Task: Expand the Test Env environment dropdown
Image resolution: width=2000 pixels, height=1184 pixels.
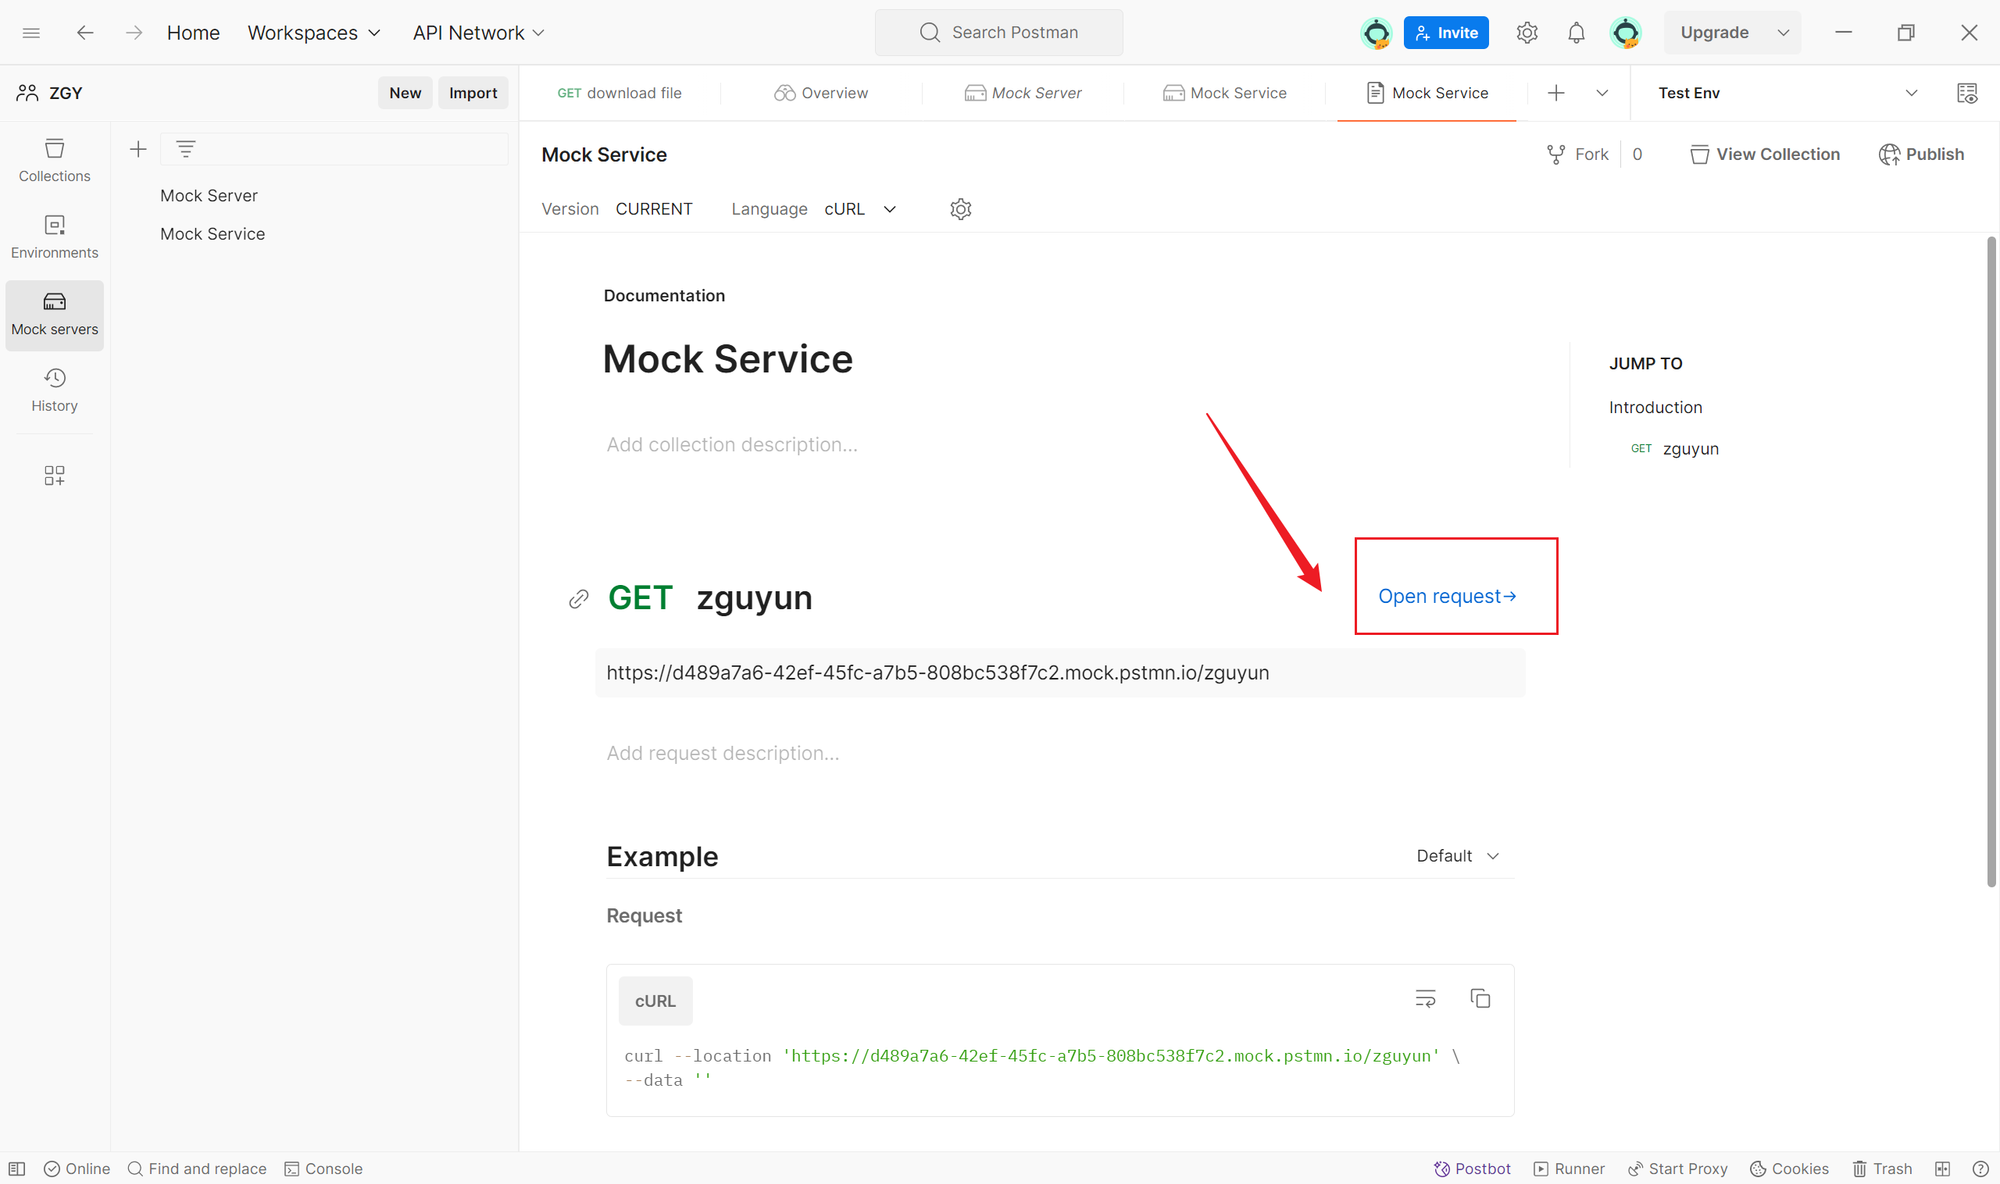Action: [1914, 92]
